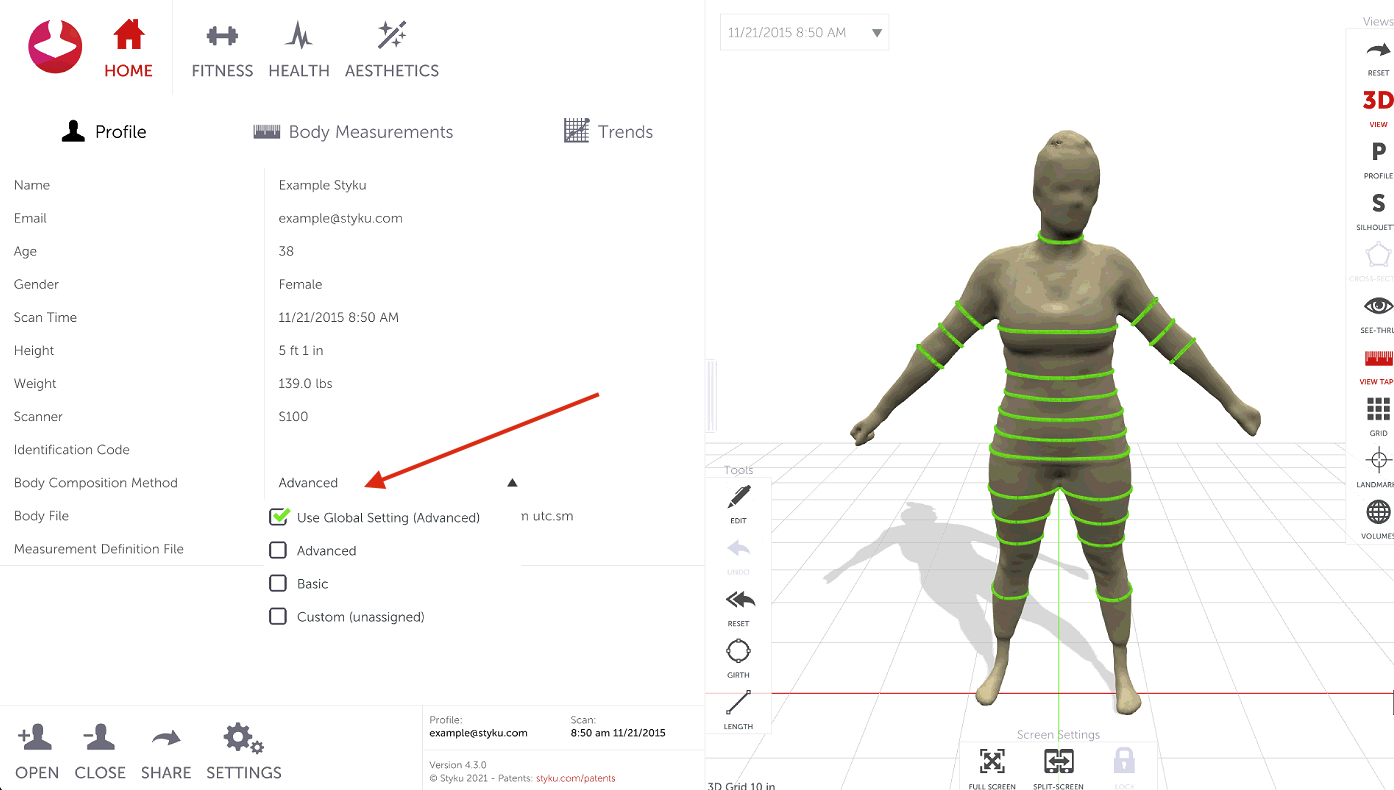Open the Volumes view
The height and width of the screenshot is (790, 1394).
[1378, 513]
